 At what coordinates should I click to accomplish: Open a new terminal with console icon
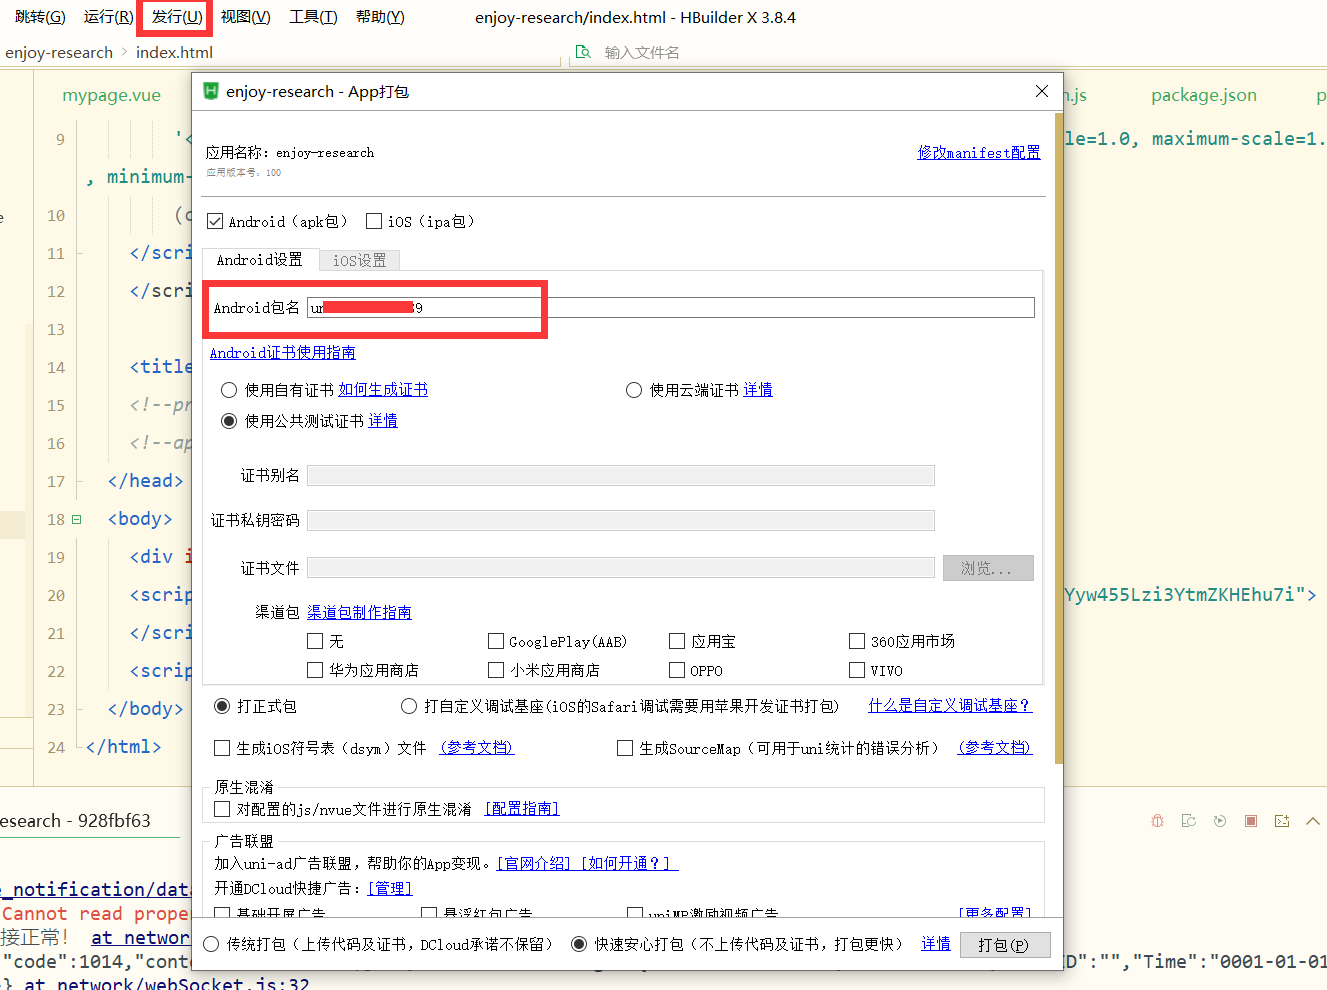click(1282, 821)
